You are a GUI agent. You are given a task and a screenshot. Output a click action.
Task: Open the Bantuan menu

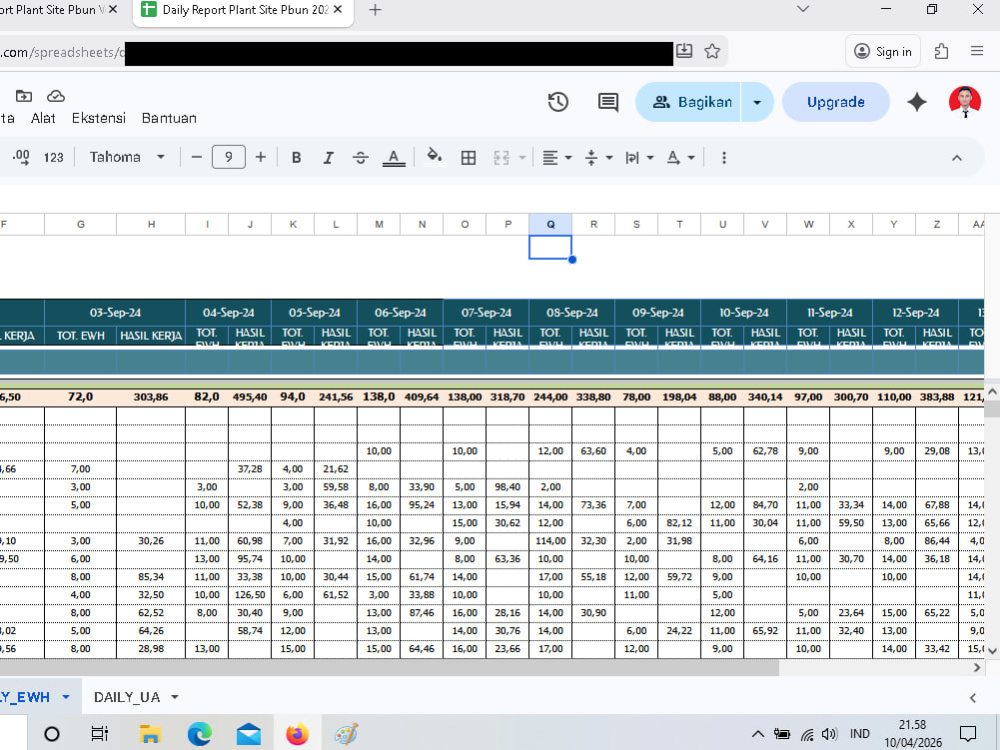(x=169, y=118)
